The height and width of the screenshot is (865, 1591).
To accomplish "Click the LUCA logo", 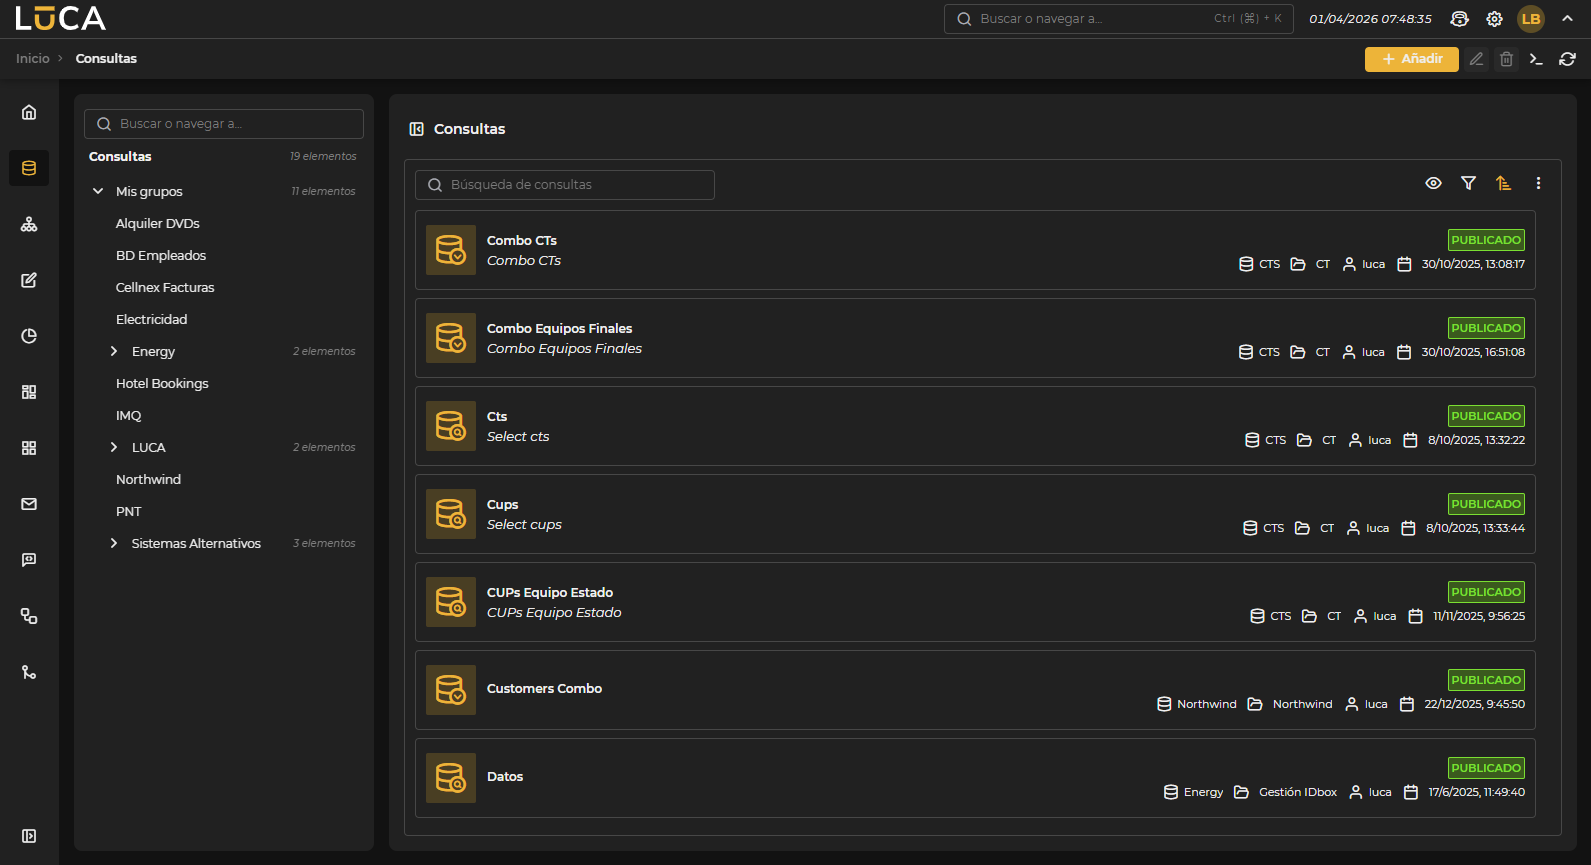I will tap(60, 18).
